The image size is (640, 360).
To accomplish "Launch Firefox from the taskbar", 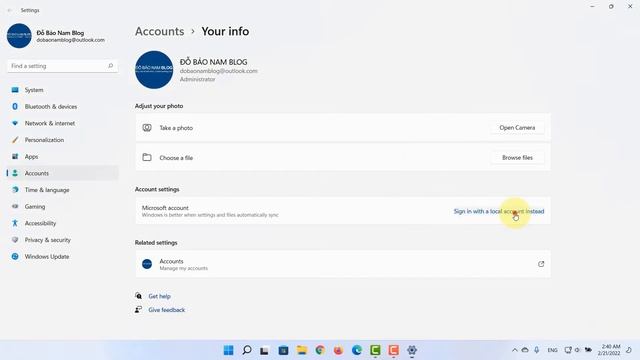I will (x=338, y=350).
